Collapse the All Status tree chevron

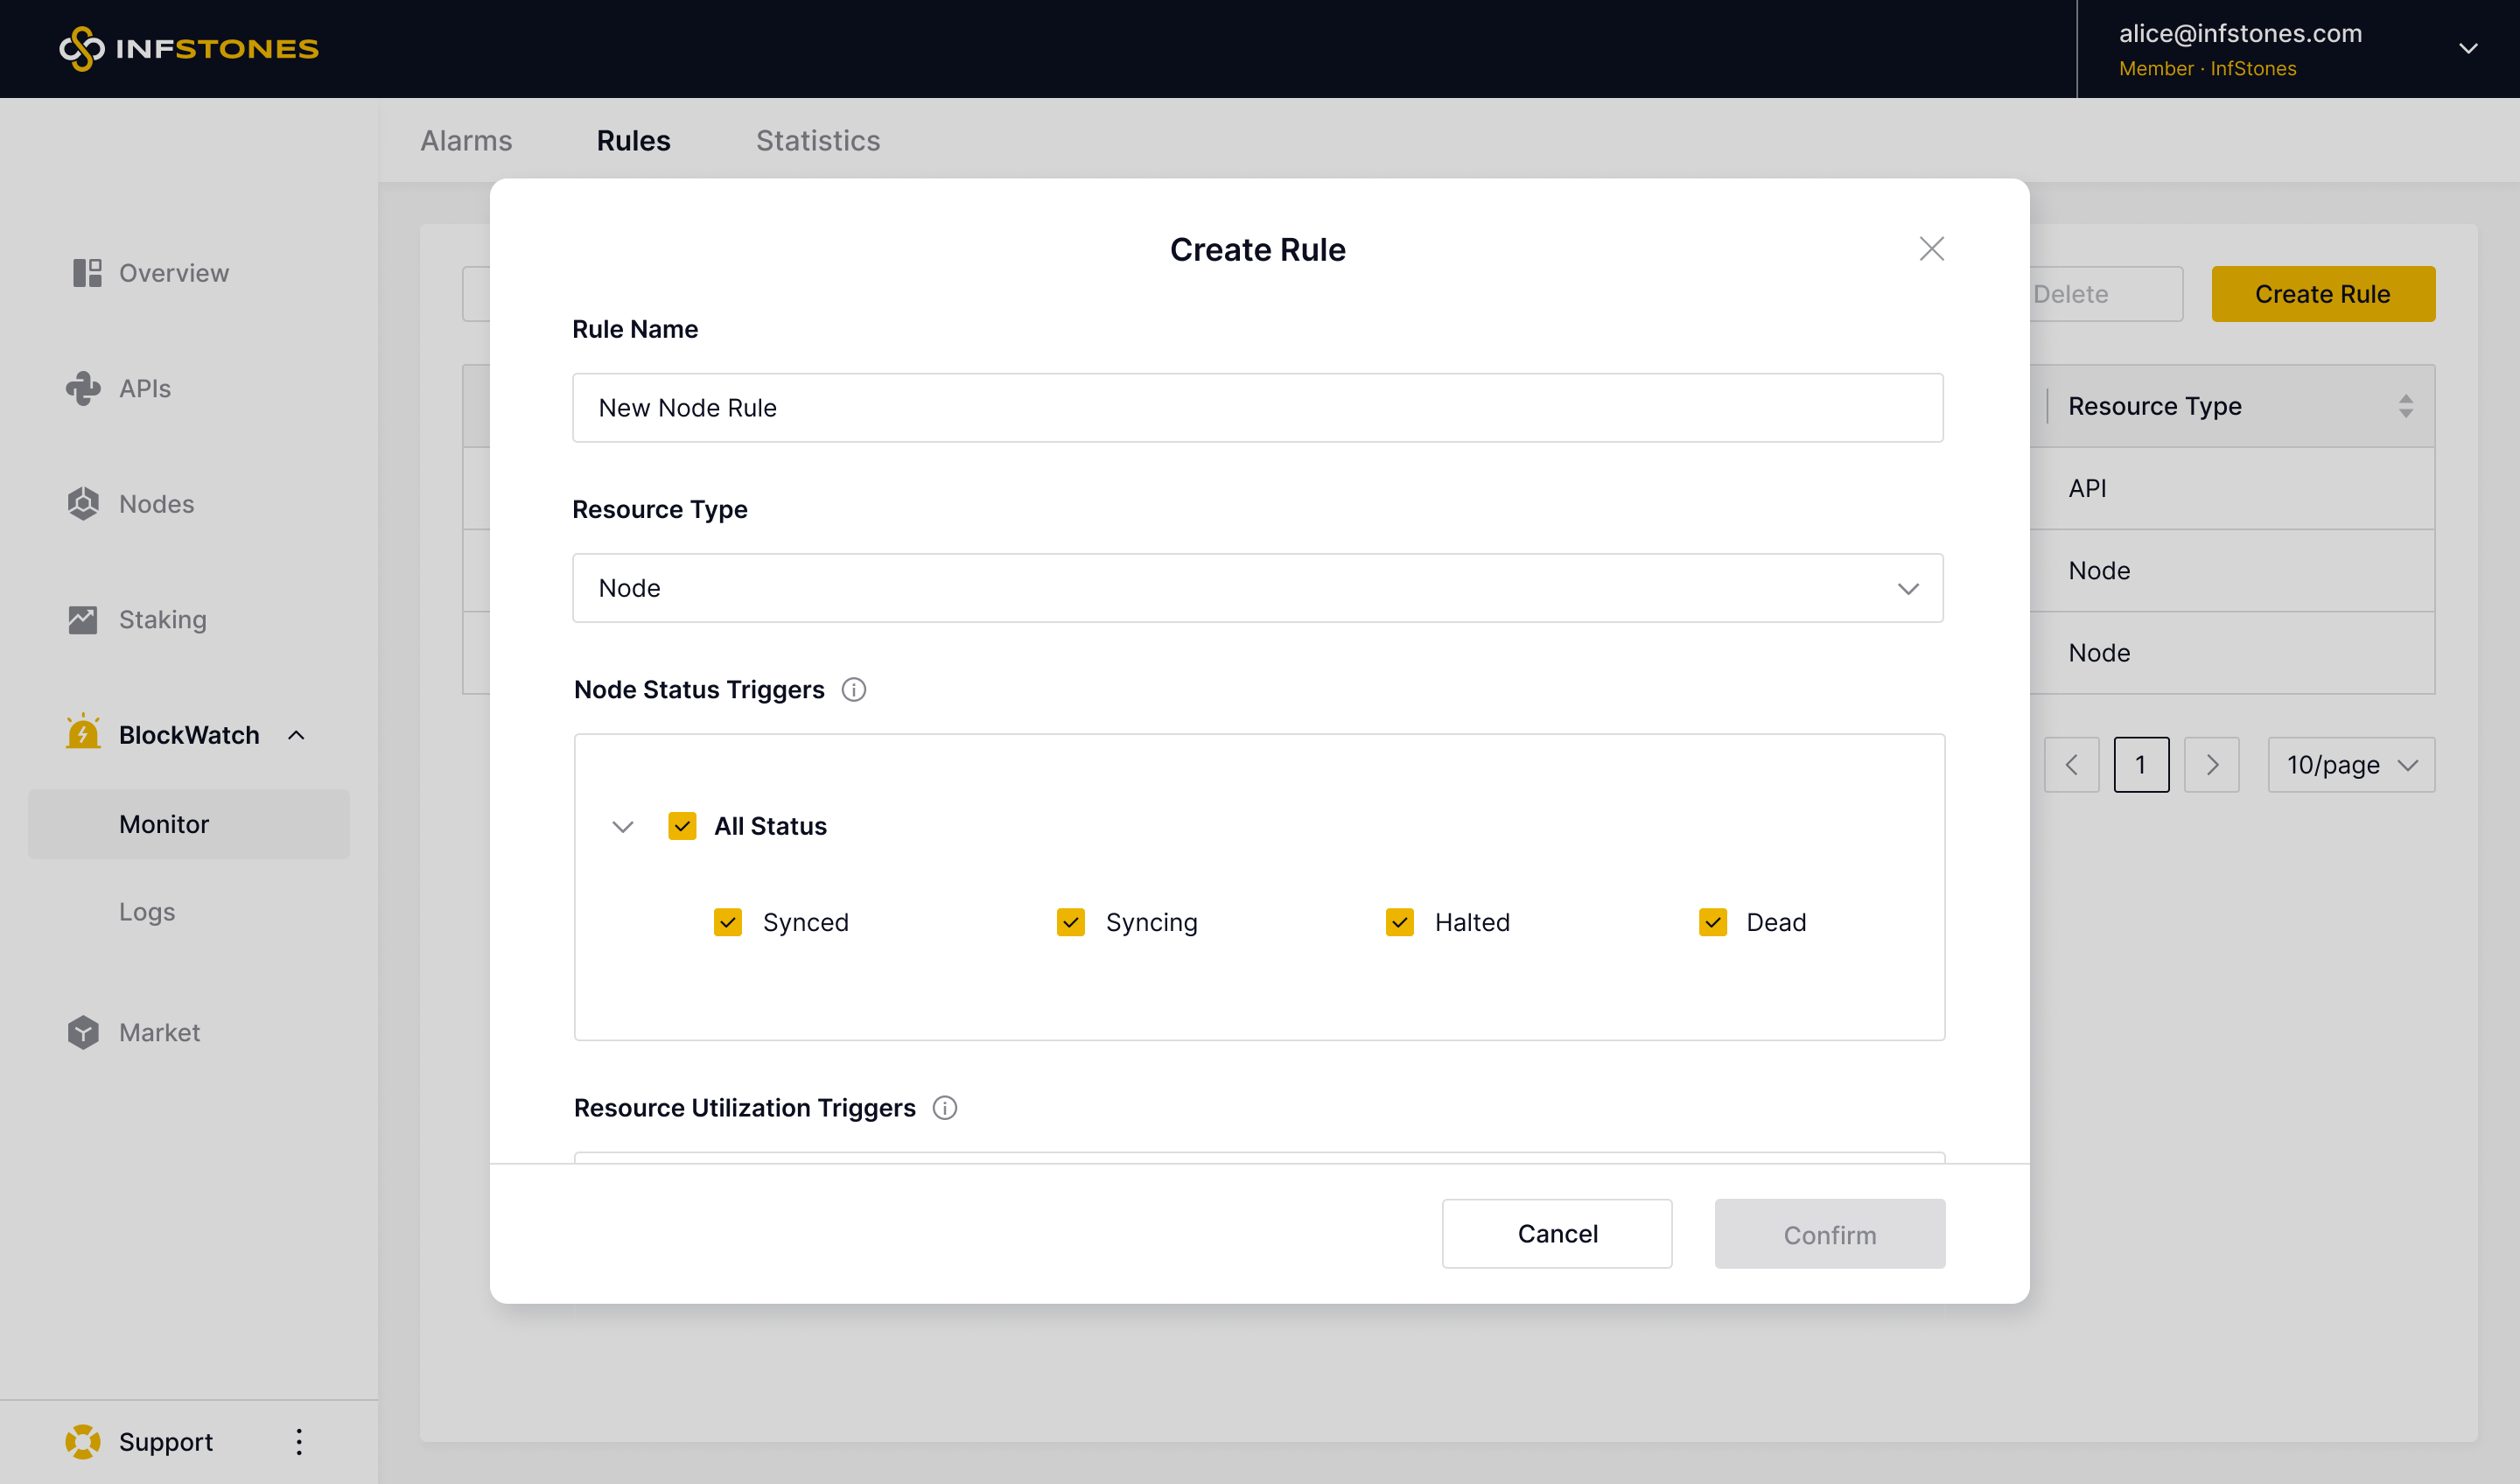[623, 826]
